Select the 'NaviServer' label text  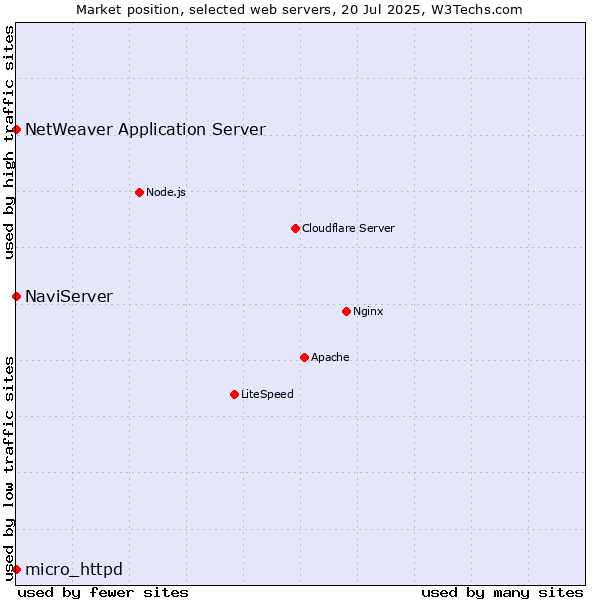69,296
